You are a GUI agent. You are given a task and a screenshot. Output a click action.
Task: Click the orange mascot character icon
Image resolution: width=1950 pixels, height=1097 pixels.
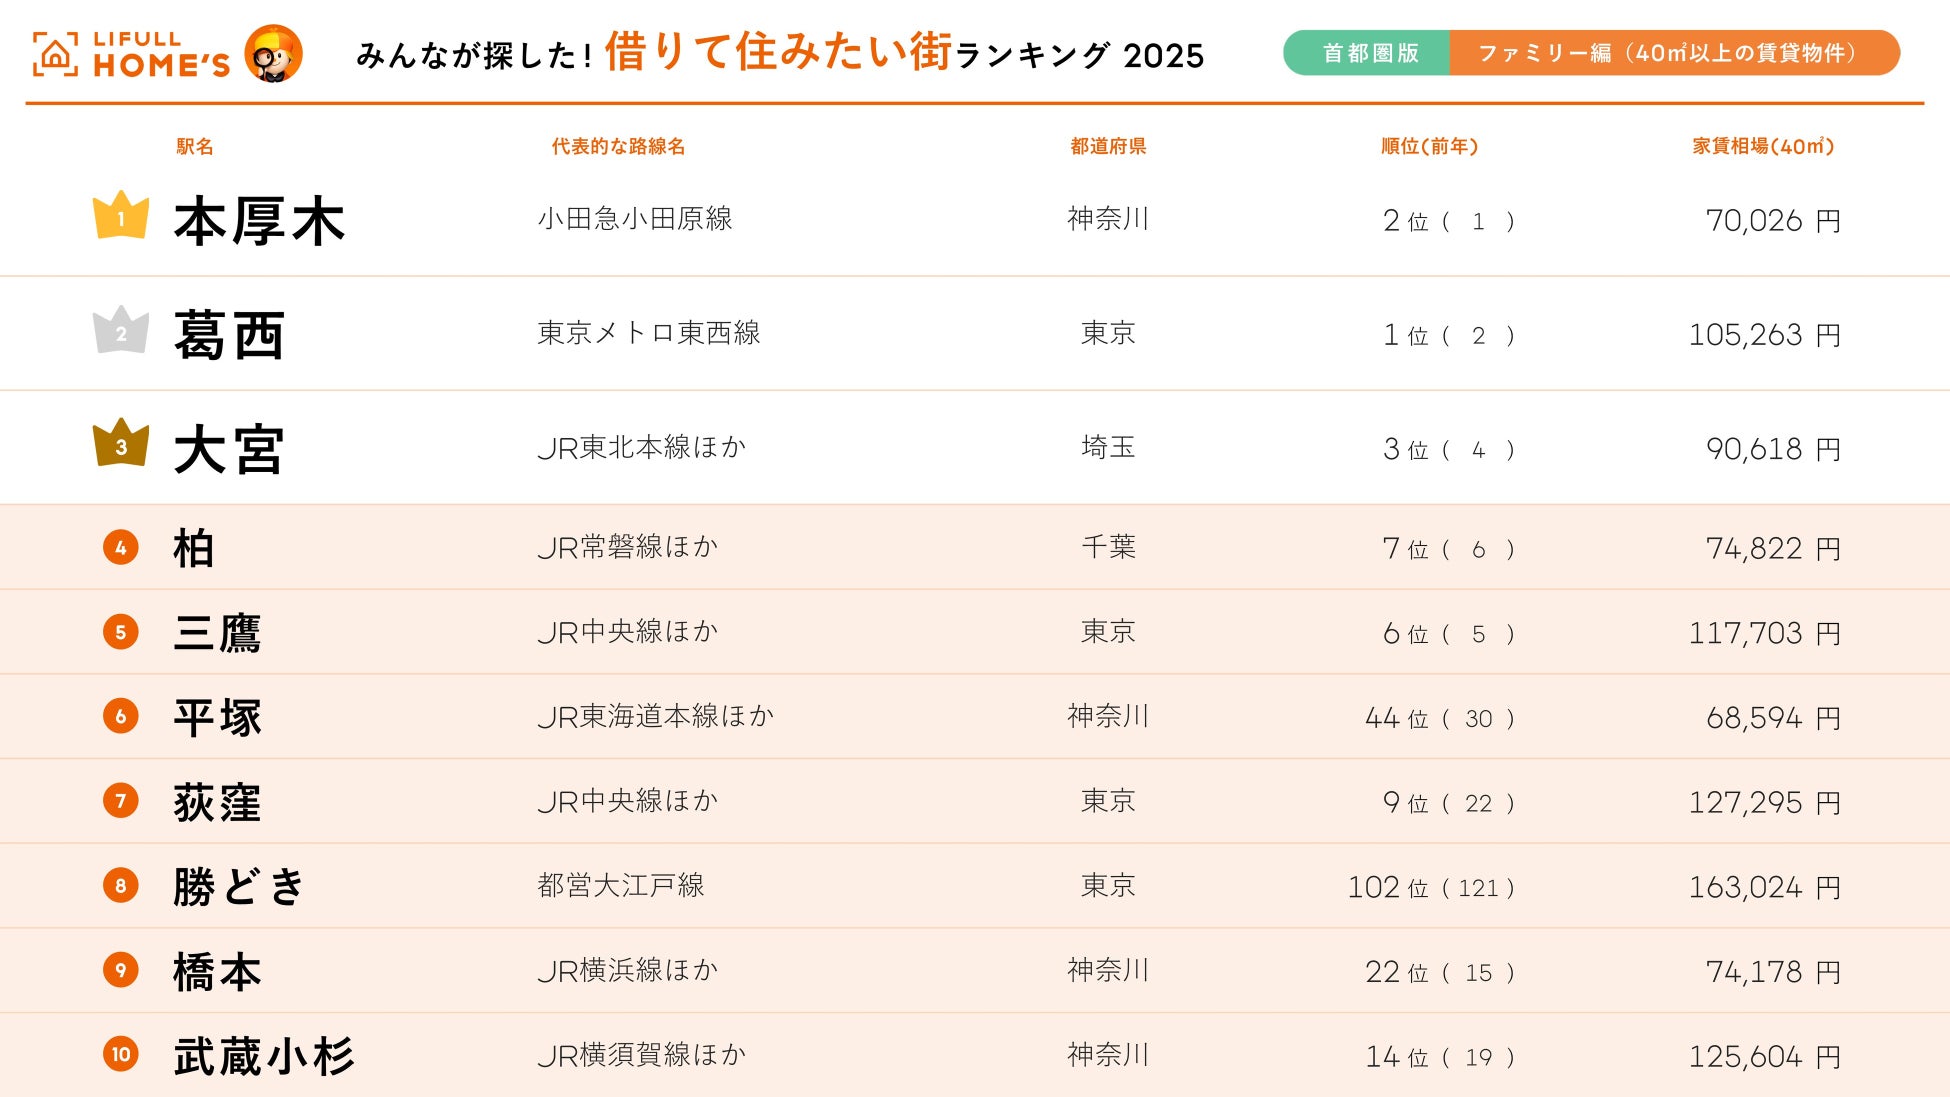click(273, 54)
